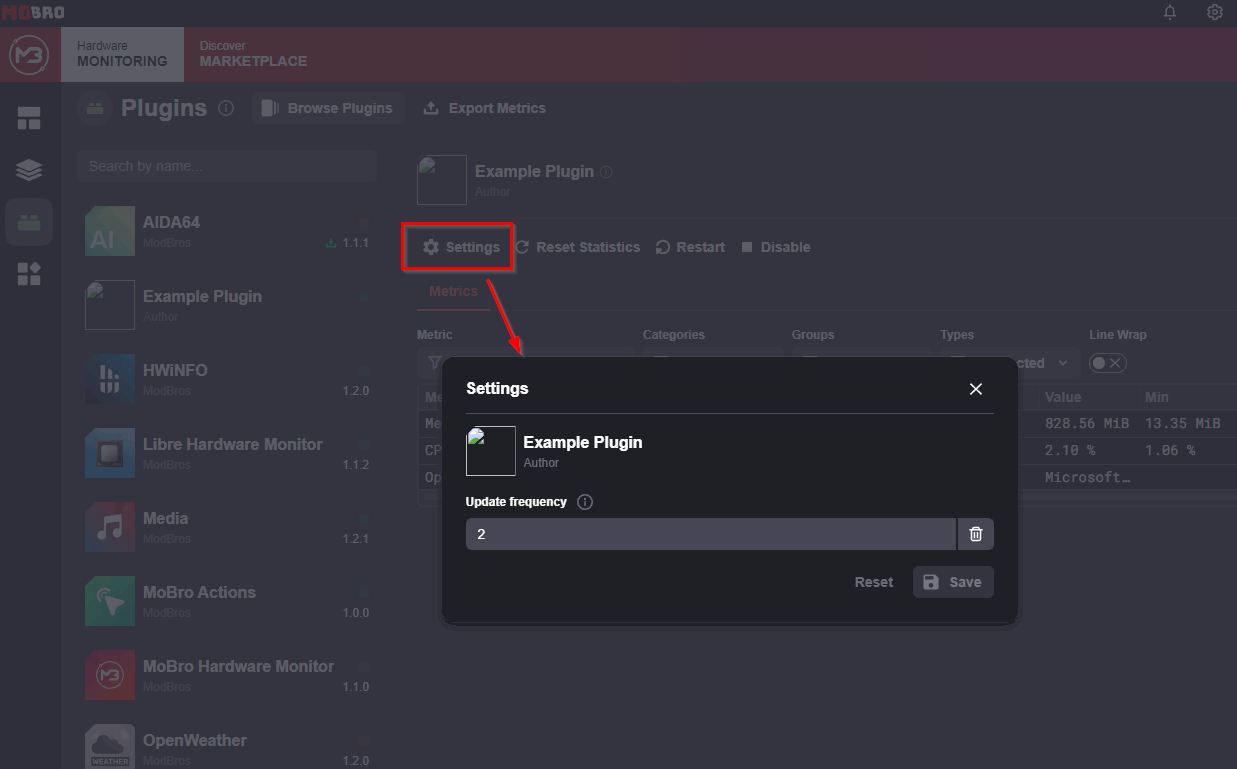Click Browse Plugins button
The width and height of the screenshot is (1237, 769).
point(327,108)
